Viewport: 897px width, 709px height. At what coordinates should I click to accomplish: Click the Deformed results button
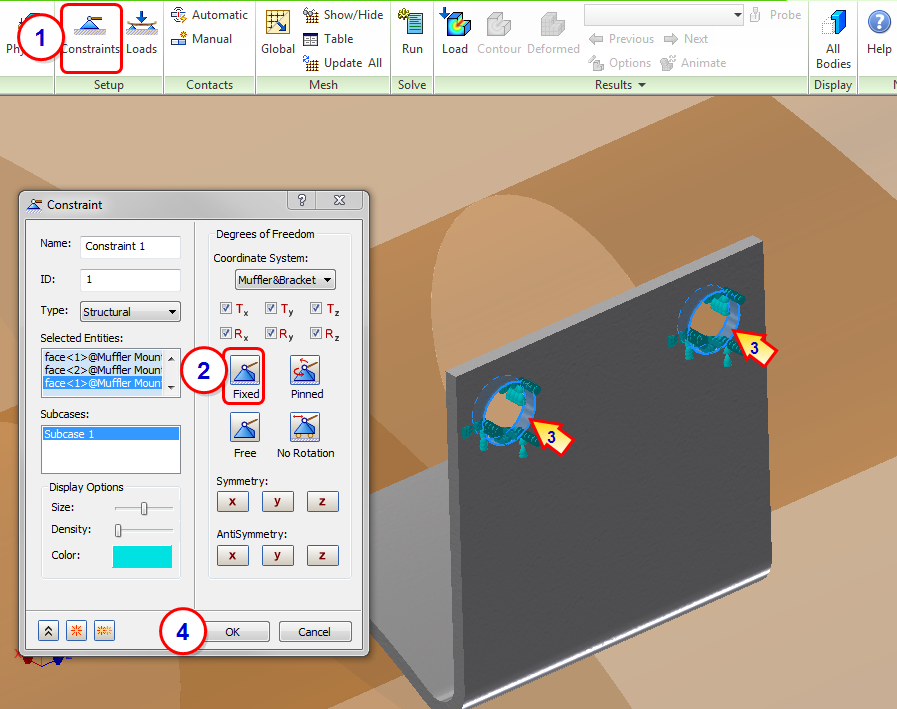point(553,33)
